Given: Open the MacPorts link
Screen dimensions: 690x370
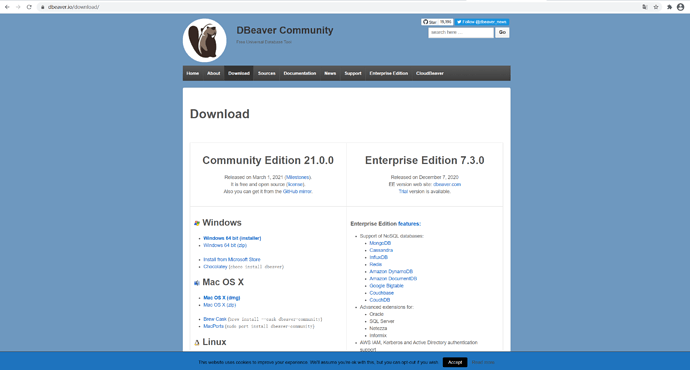Looking at the screenshot, I should coord(213,326).
